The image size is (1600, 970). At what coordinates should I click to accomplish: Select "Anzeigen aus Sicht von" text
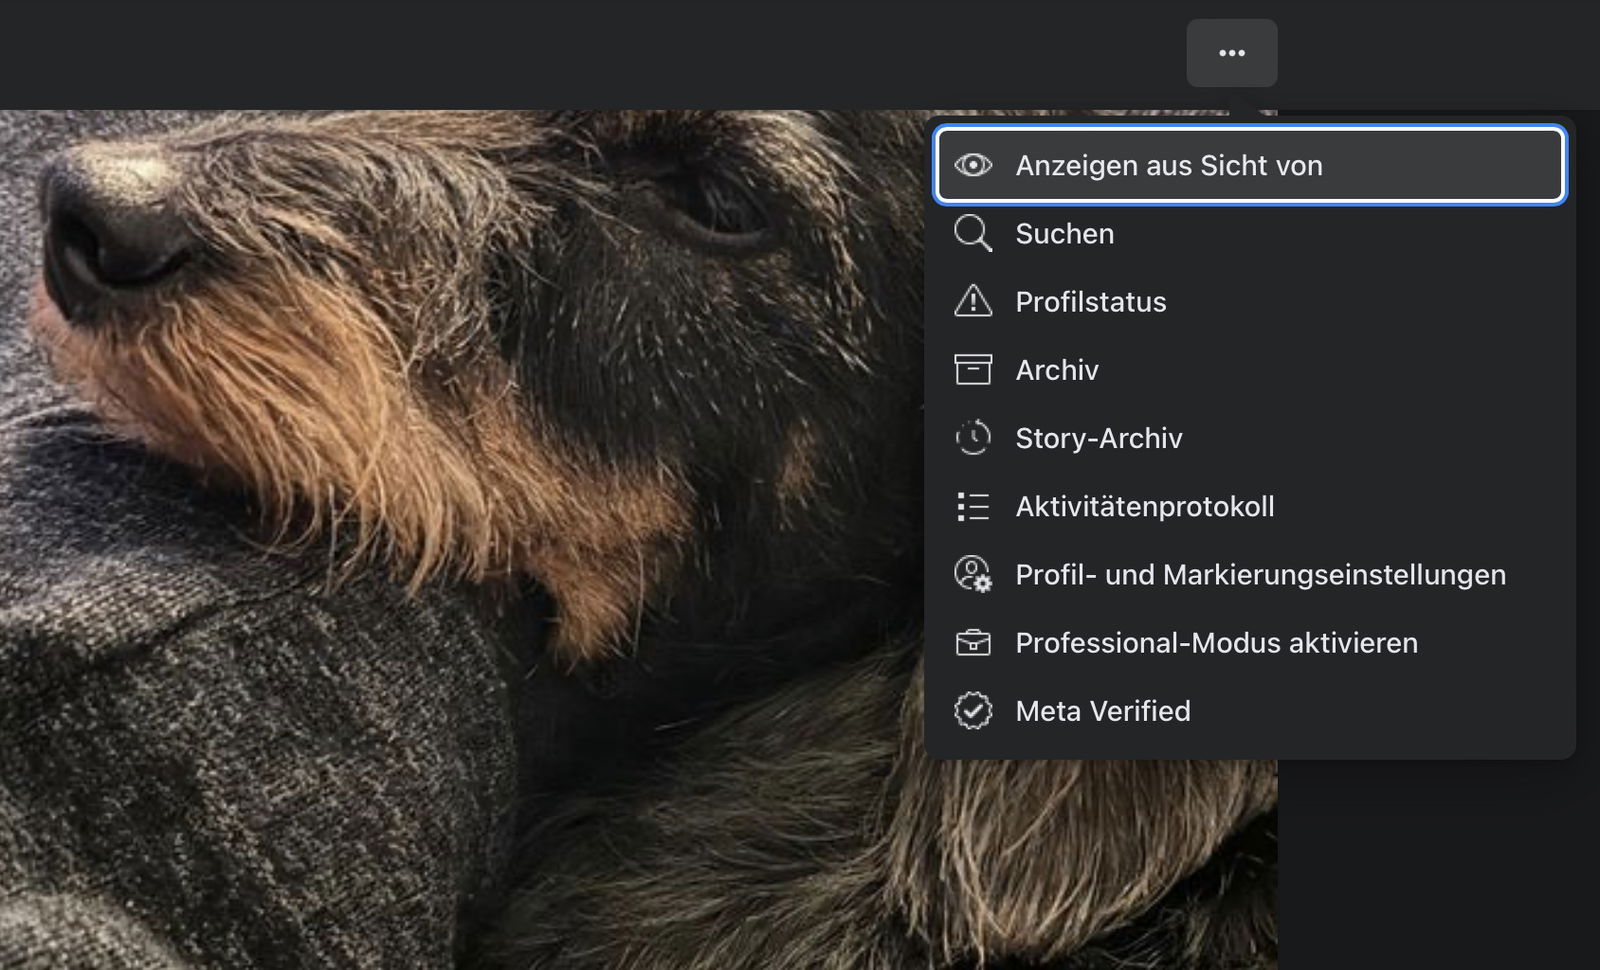coord(1168,166)
